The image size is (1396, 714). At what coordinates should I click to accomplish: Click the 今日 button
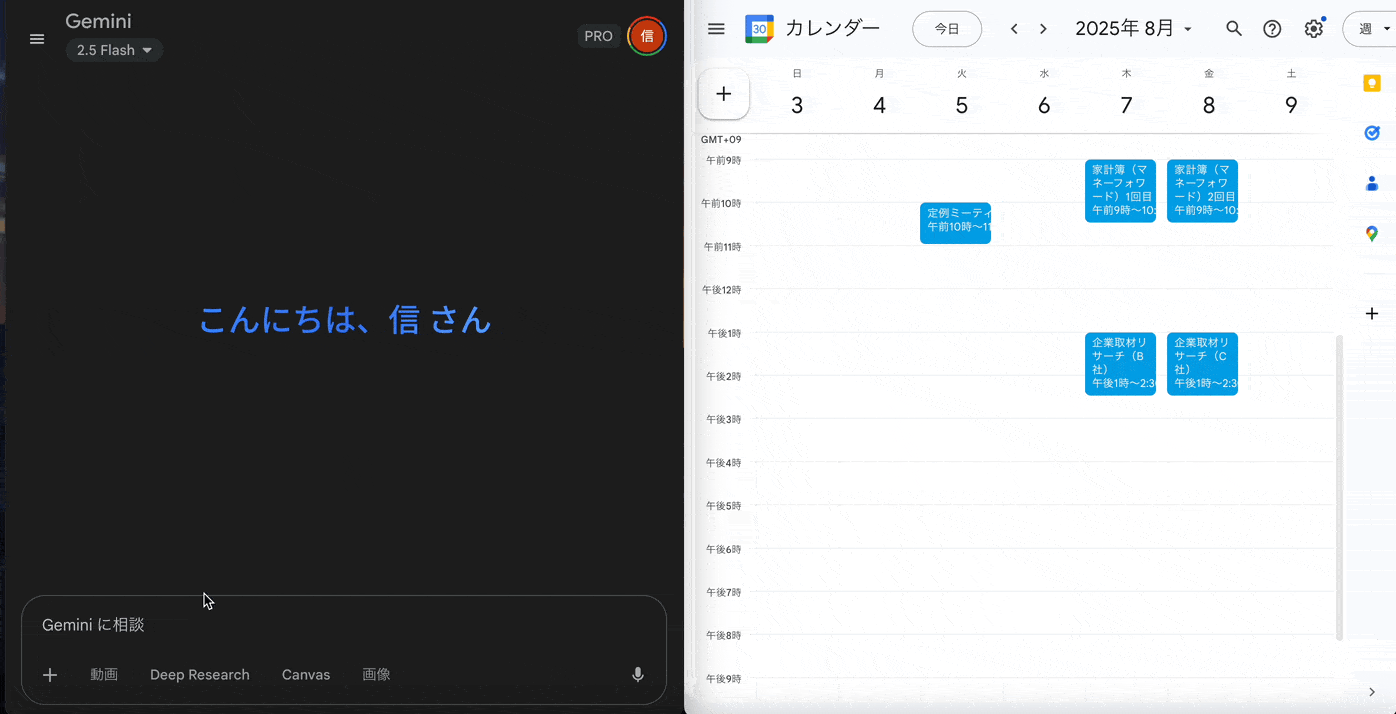[x=946, y=29]
